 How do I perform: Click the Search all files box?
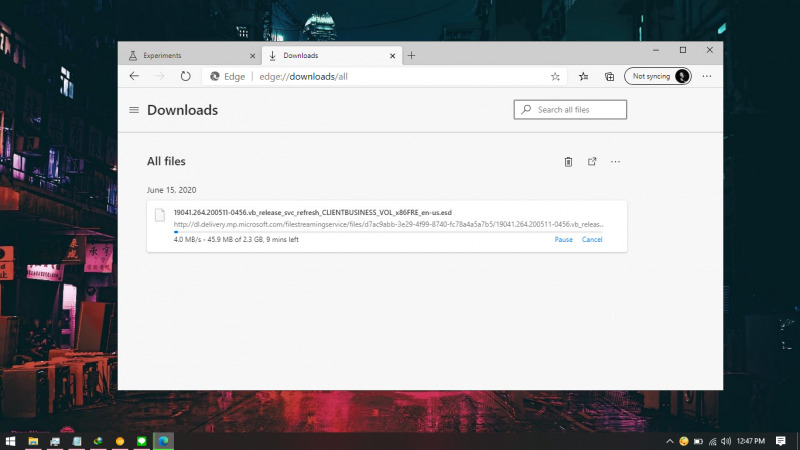[570, 110]
